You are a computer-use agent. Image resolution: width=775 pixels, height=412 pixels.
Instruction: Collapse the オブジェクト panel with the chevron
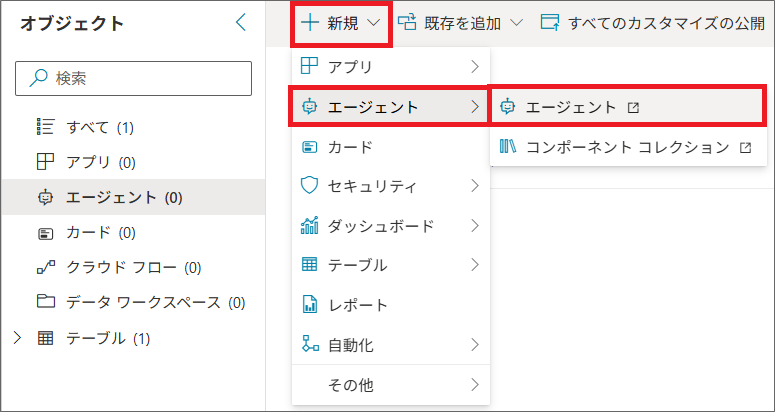(x=241, y=23)
